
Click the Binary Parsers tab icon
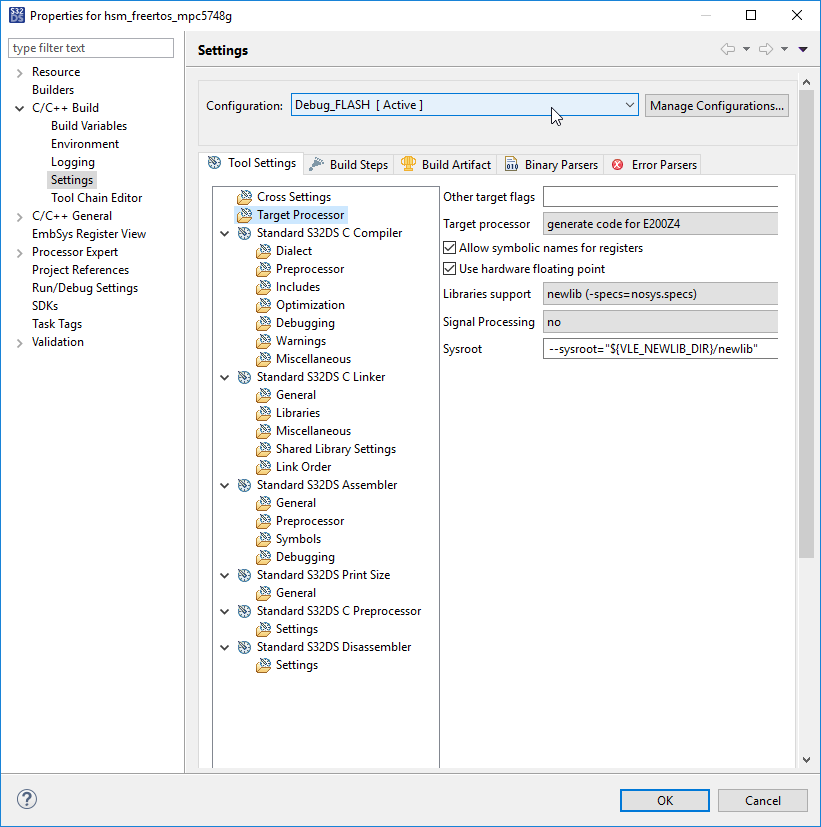(x=511, y=164)
